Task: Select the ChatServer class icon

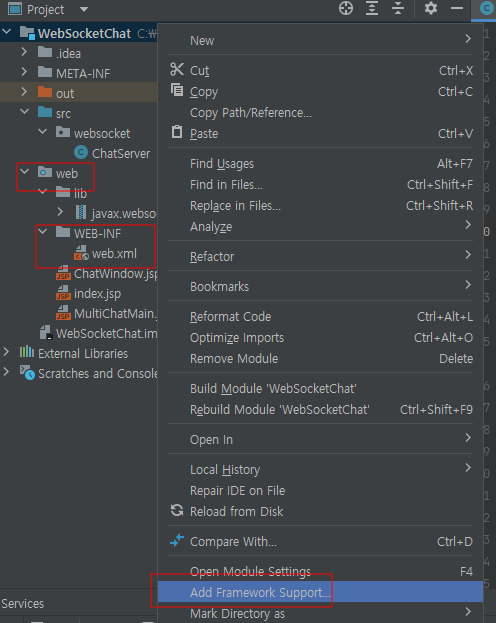Action: [81, 152]
